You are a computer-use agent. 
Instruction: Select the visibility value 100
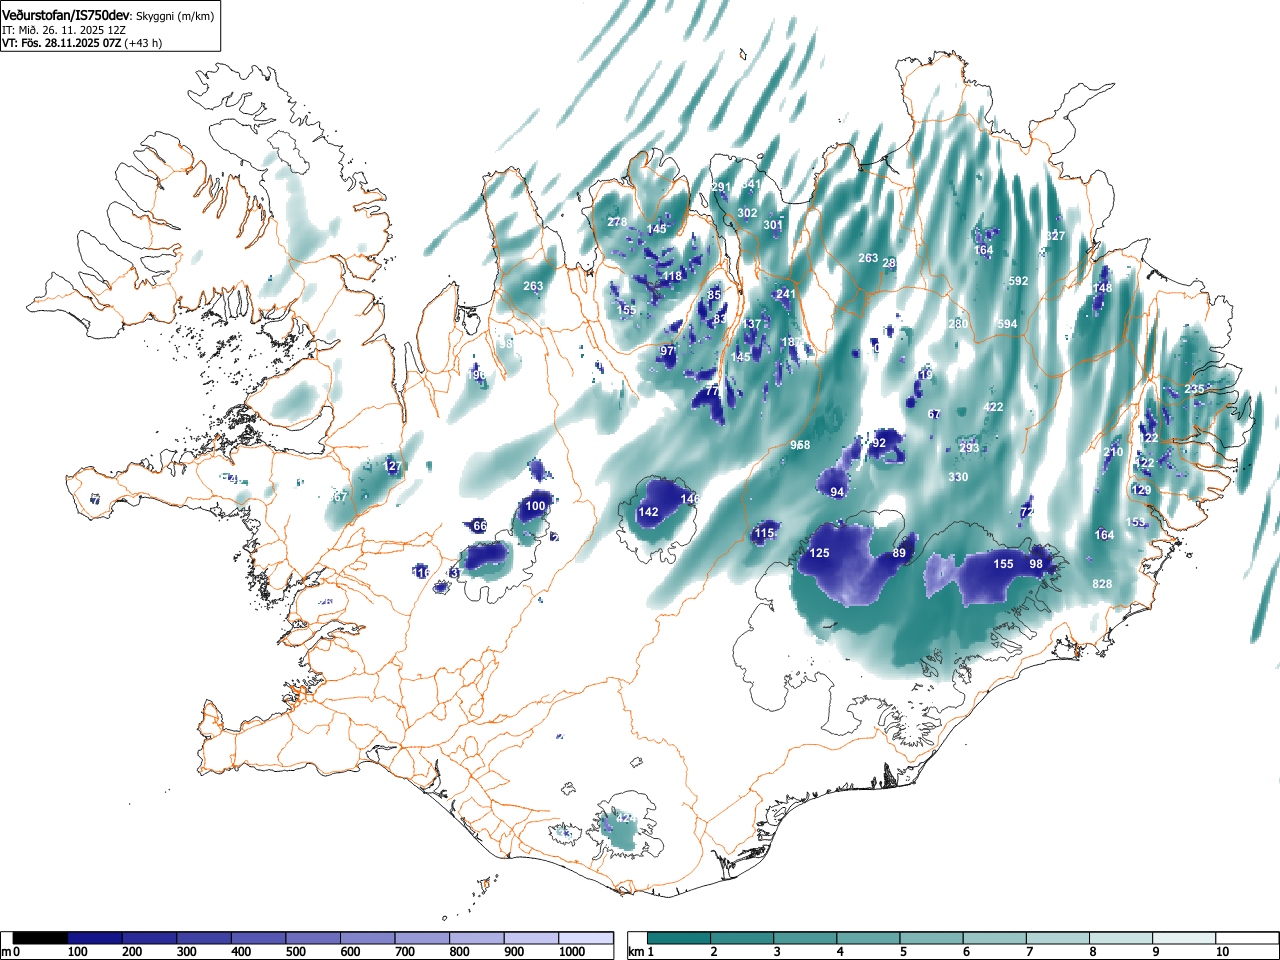(536, 506)
